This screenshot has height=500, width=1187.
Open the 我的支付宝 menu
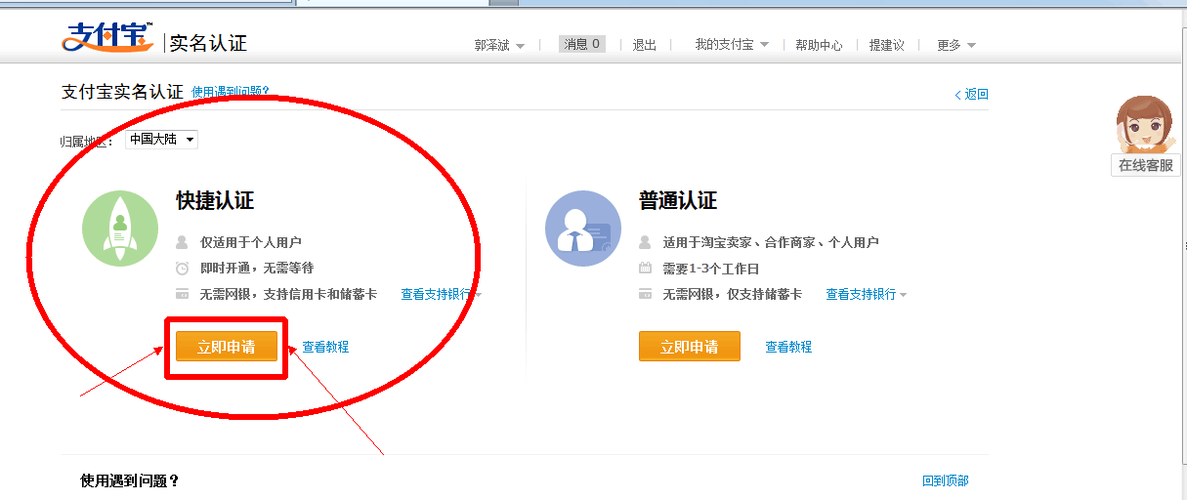[x=731, y=45]
